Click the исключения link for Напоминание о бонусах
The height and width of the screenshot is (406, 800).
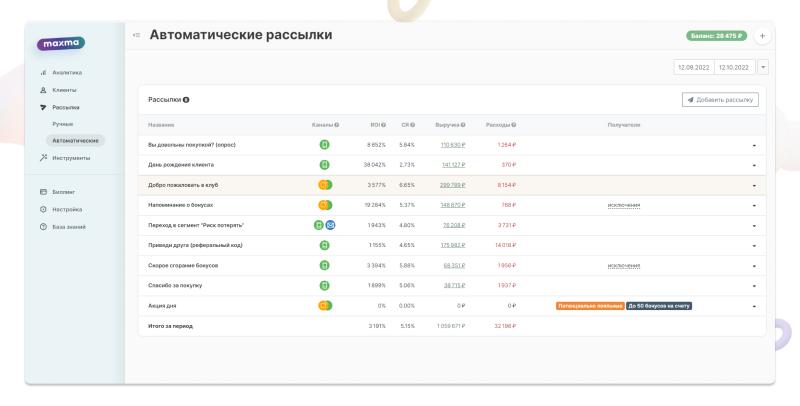click(x=623, y=205)
